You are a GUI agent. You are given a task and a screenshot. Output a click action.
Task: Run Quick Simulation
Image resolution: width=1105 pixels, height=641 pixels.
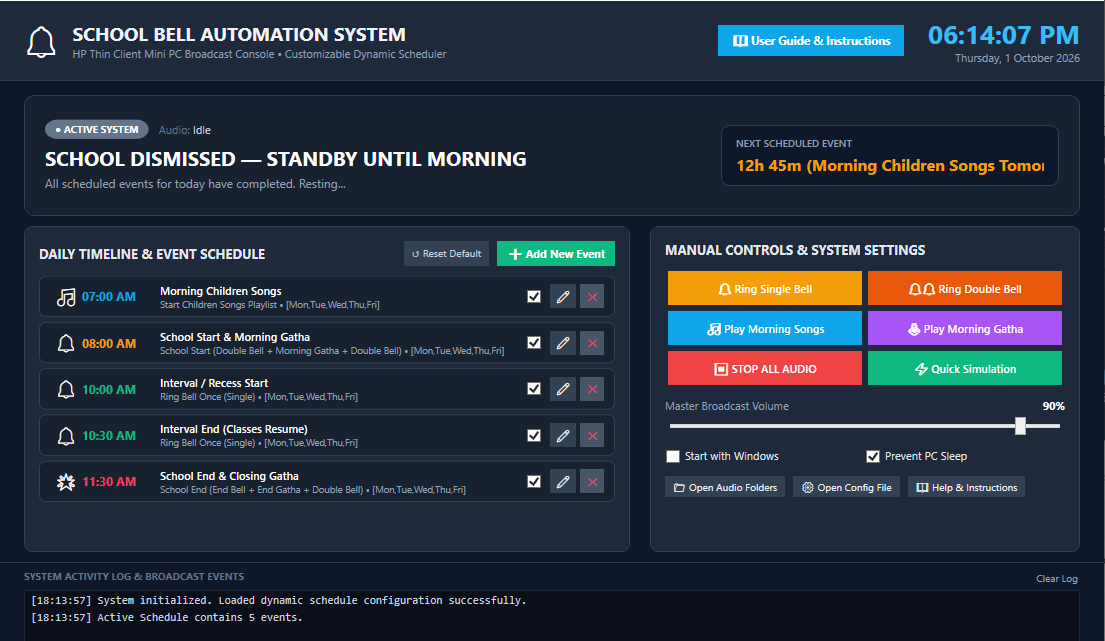coord(965,368)
